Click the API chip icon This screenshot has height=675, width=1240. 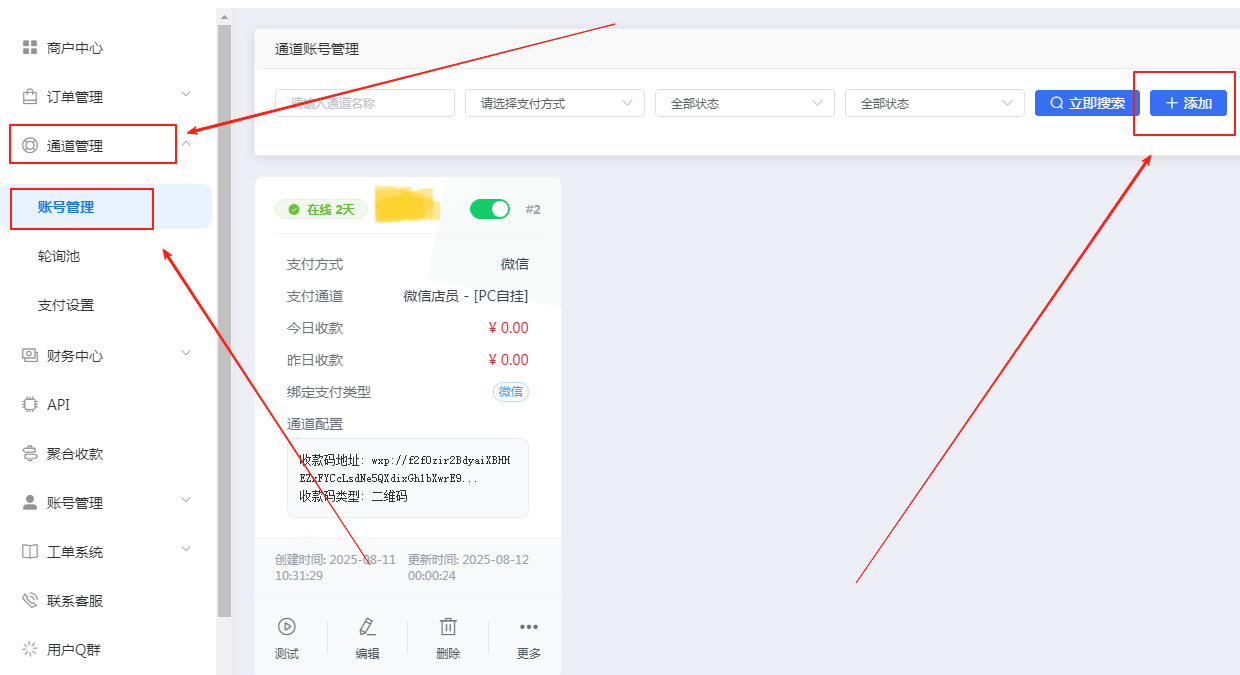tap(29, 404)
